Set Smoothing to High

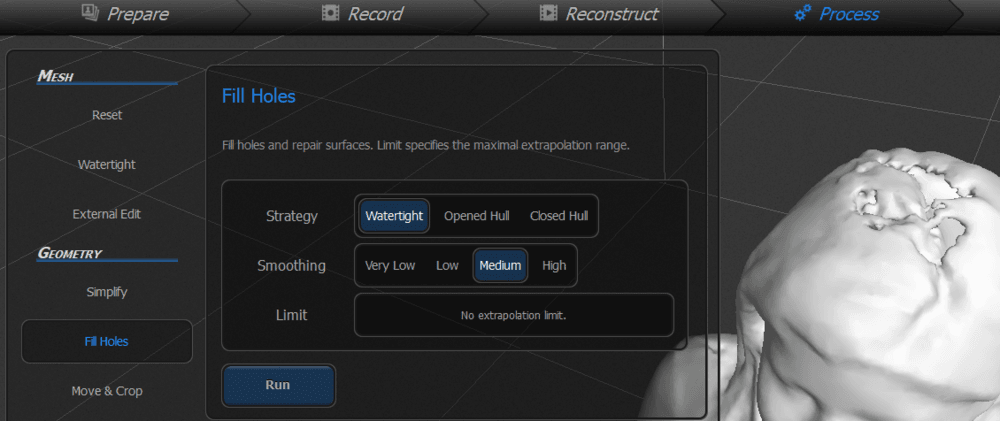tap(554, 265)
